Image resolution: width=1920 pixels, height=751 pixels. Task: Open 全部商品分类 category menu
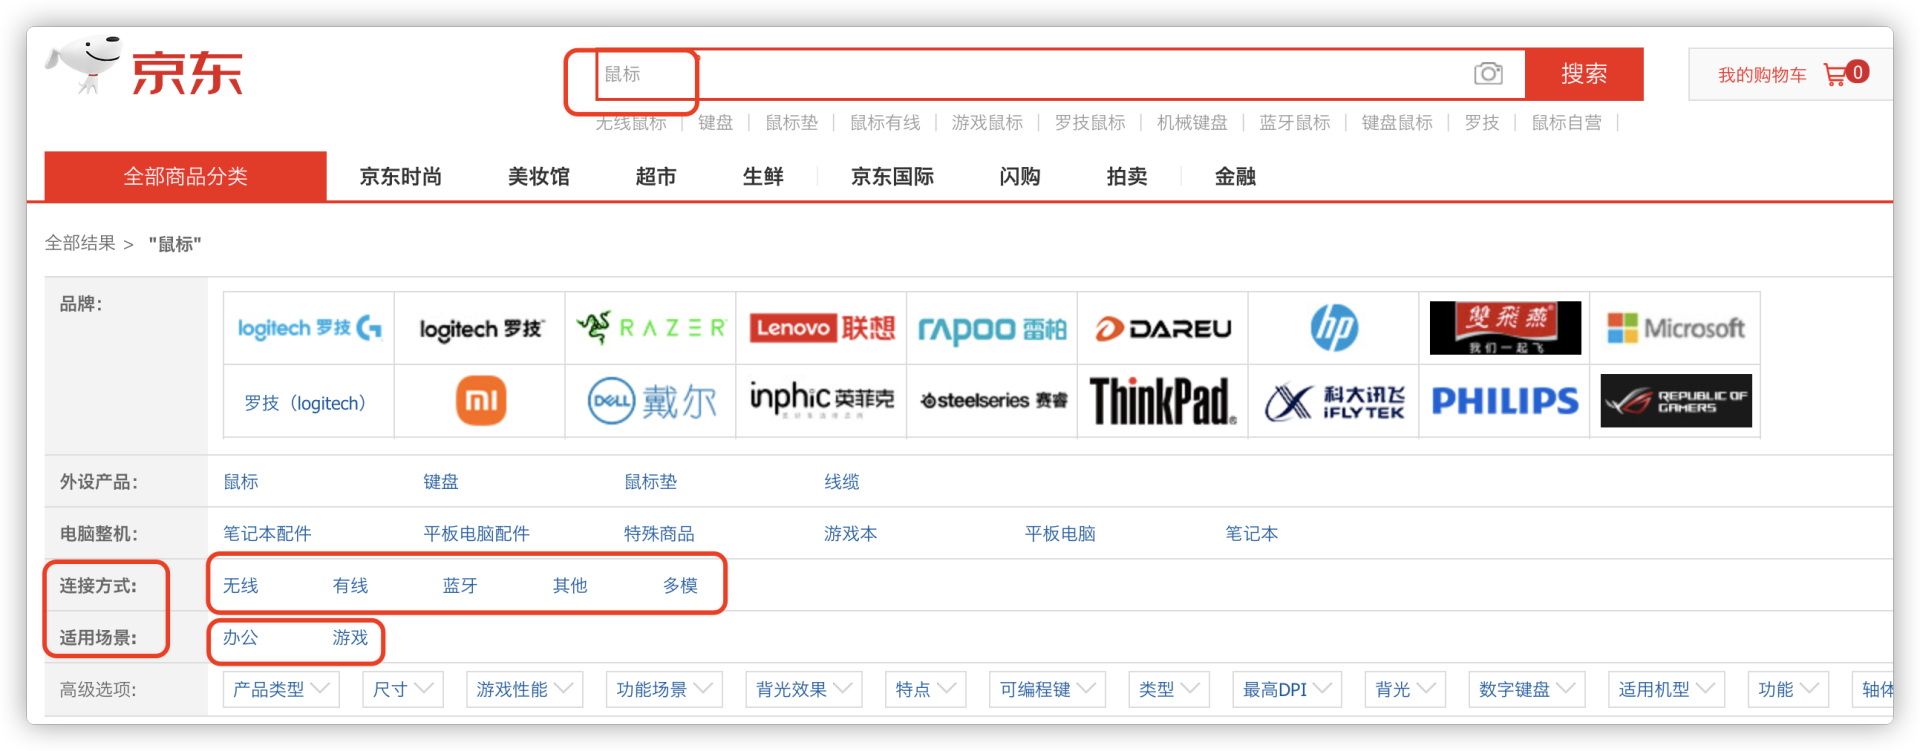pyautogui.click(x=186, y=176)
